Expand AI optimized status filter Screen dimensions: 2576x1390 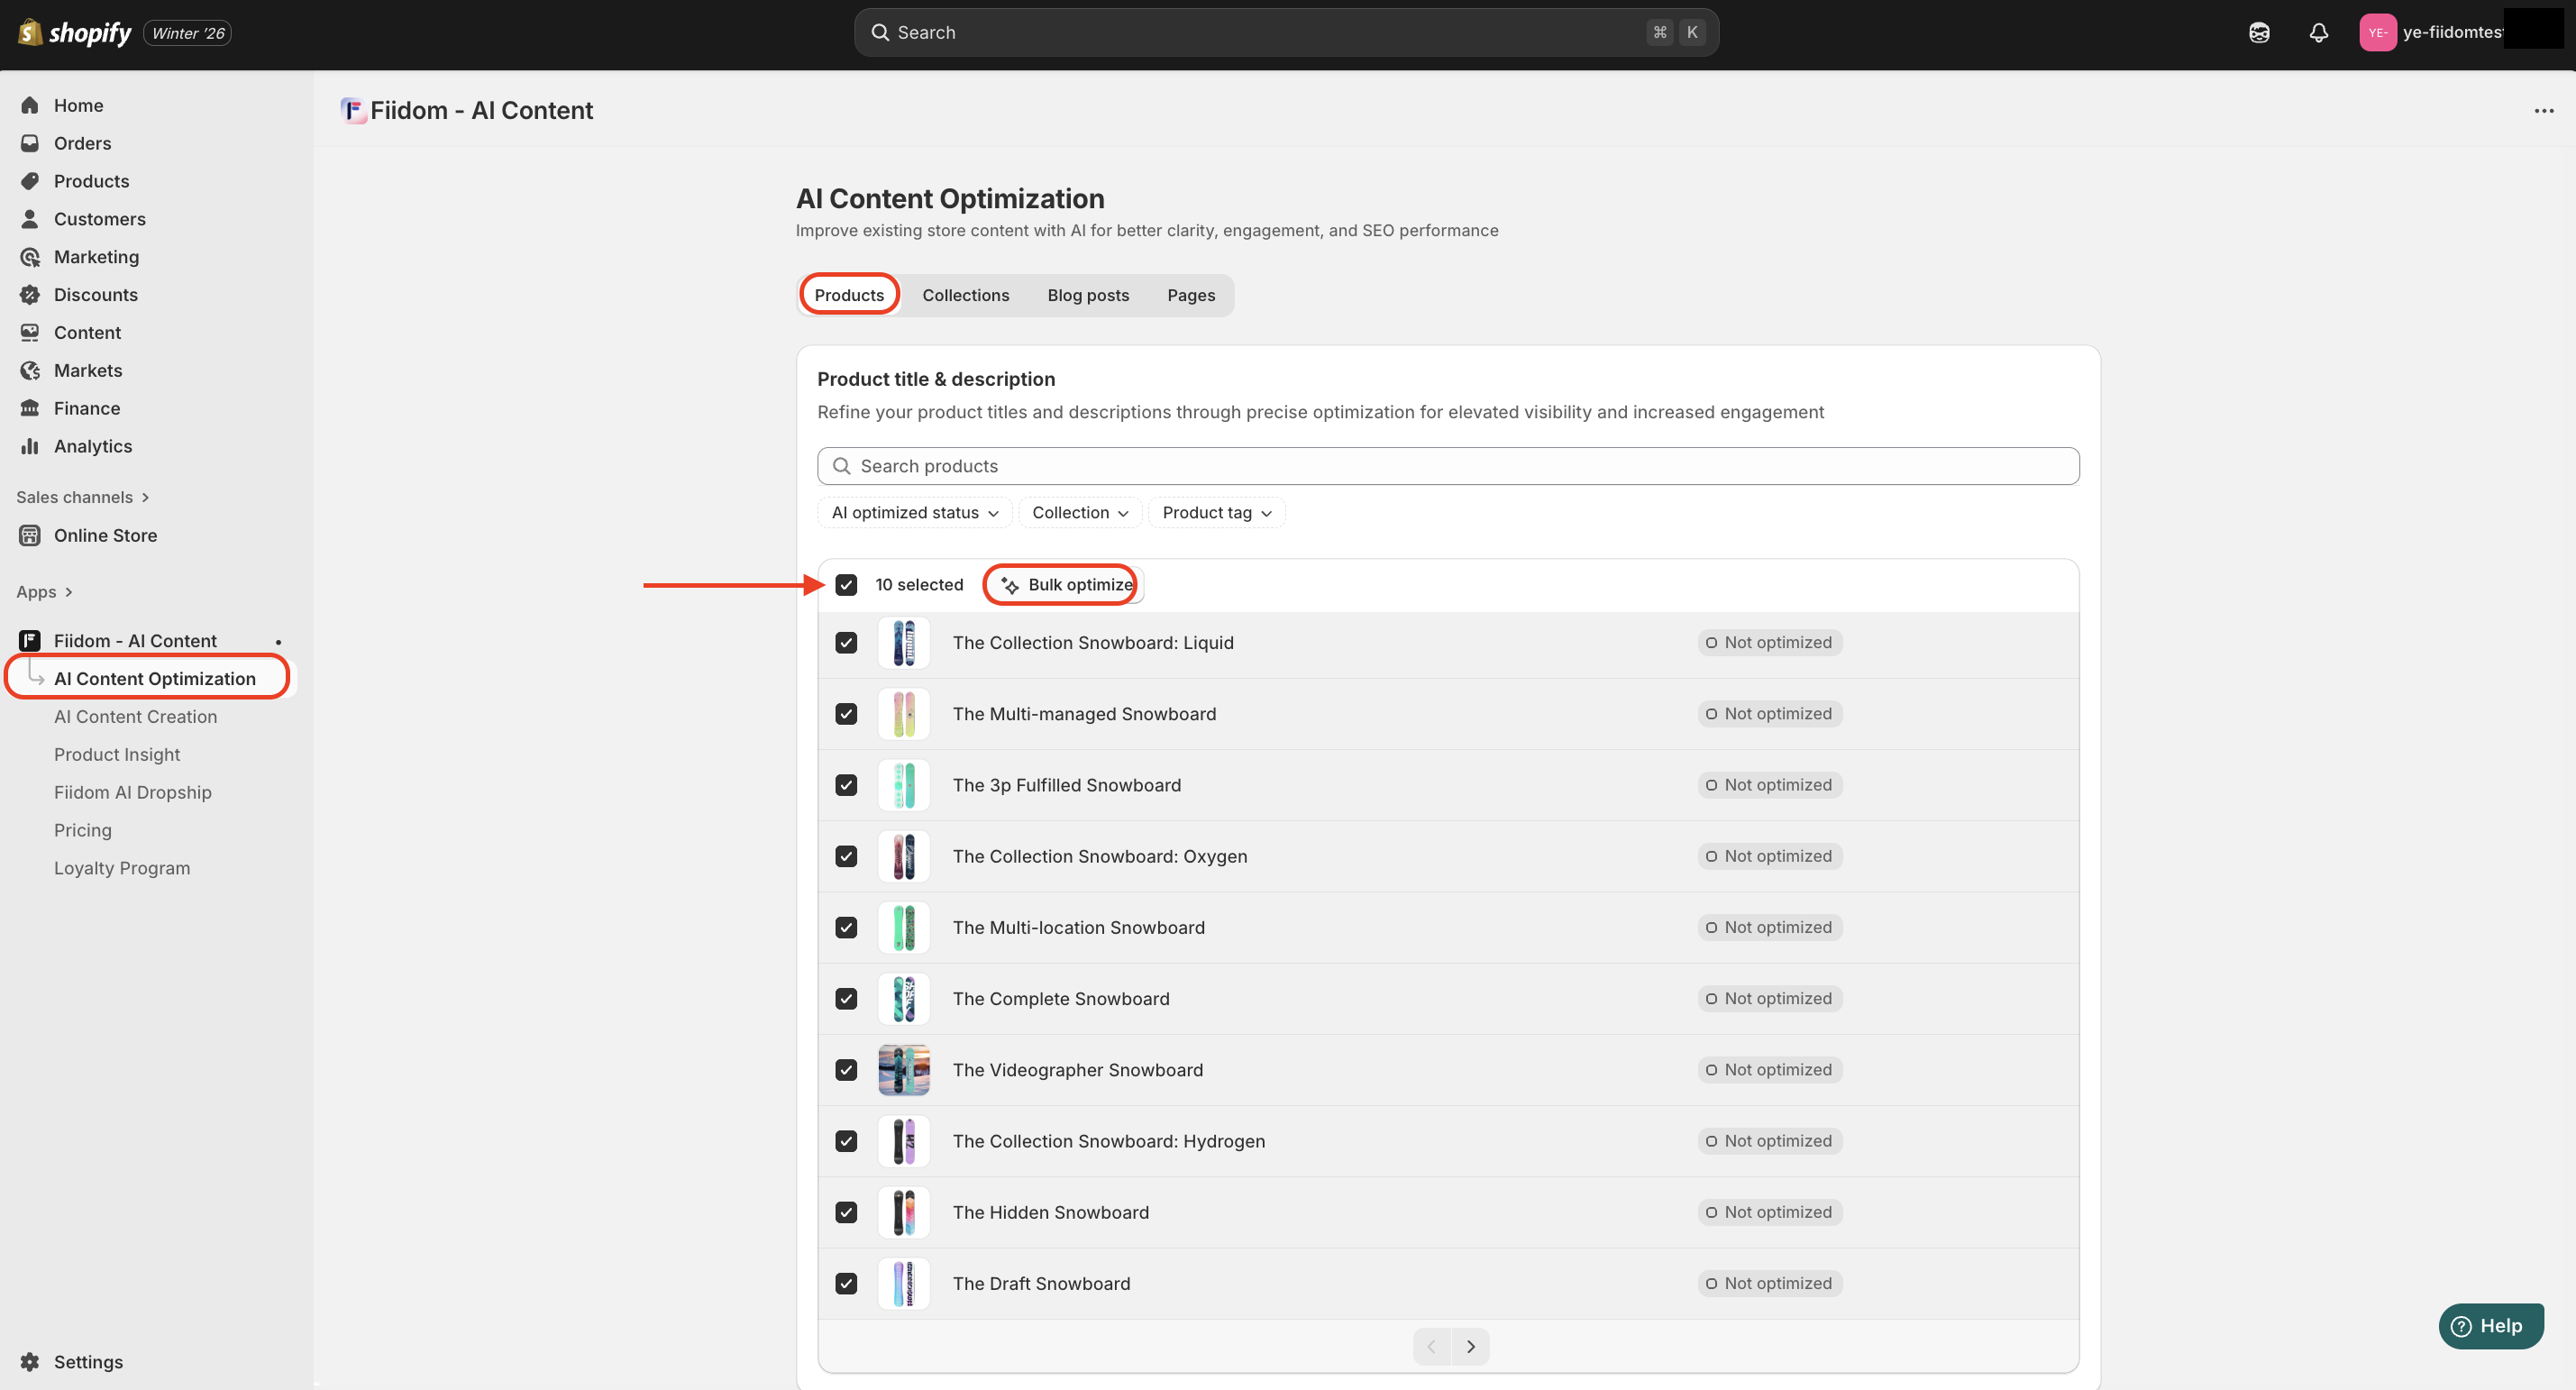click(x=914, y=512)
